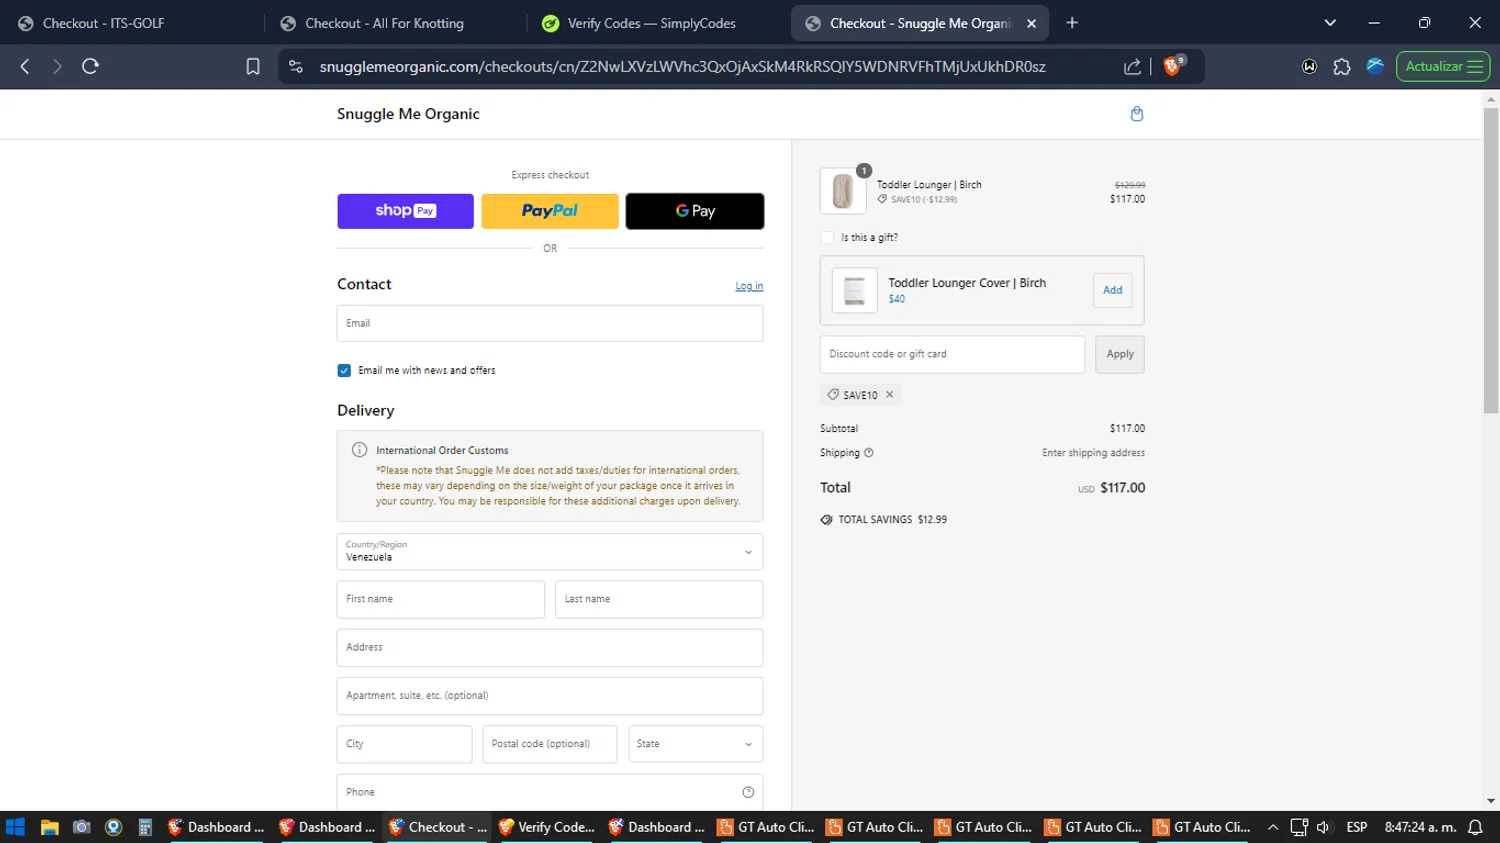Open the Brave Shields icon
1500x843 pixels.
coord(1174,66)
